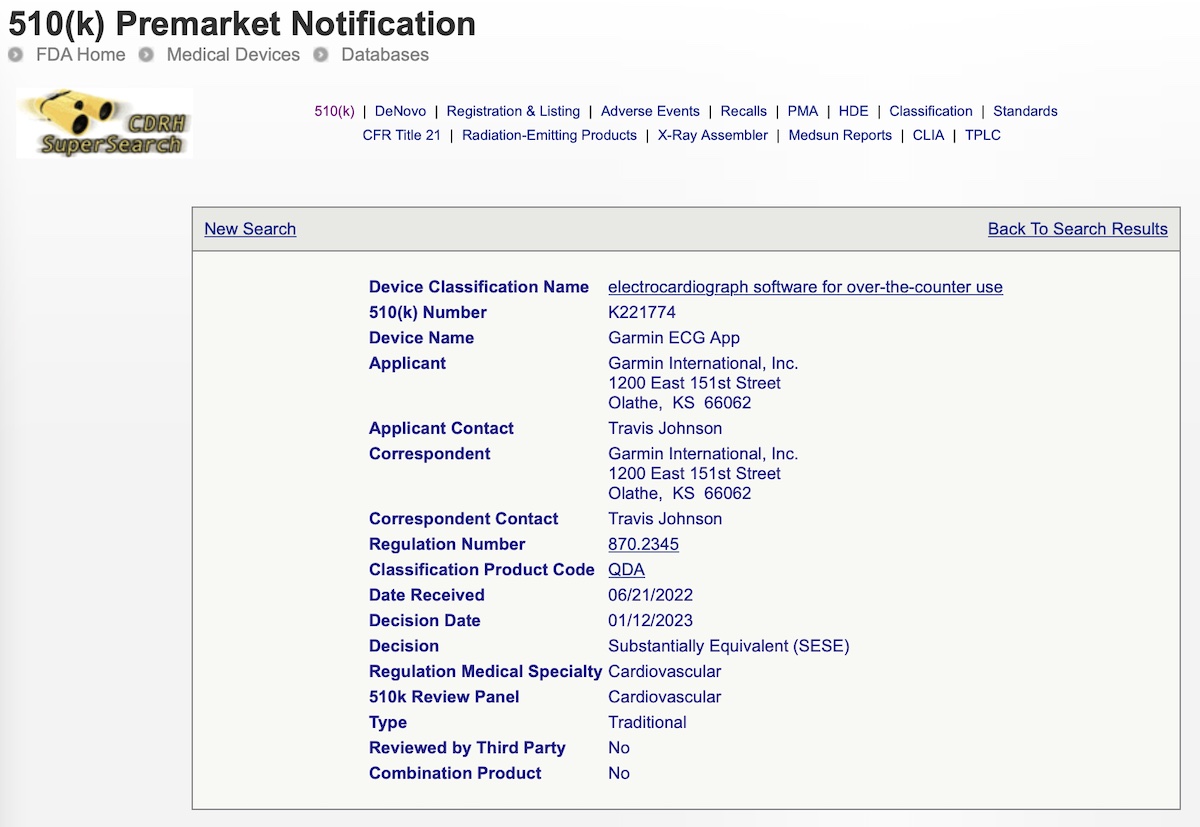The width and height of the screenshot is (1200, 827).
Task: Open the FDA Home breadcrumb link
Action: [x=80, y=55]
